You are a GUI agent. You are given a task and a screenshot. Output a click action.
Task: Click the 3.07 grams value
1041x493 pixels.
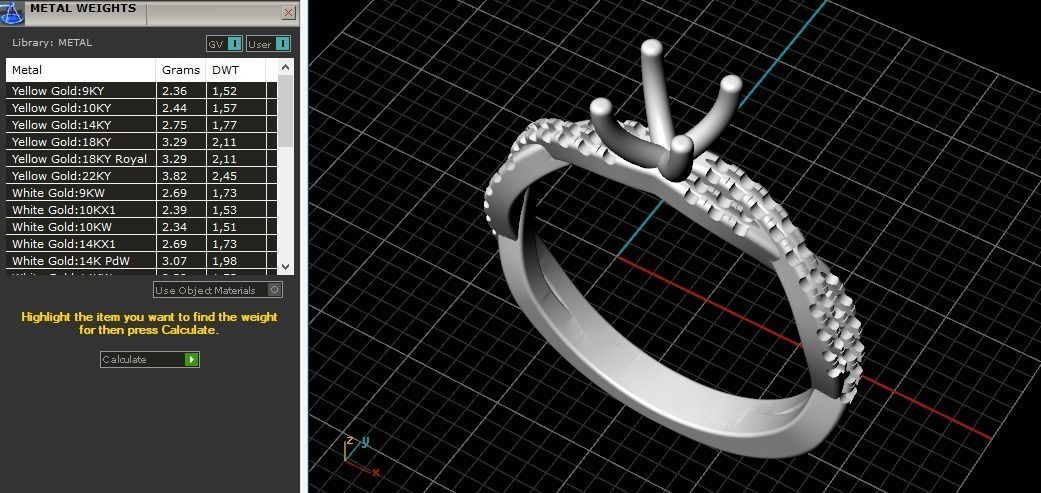tap(175, 261)
